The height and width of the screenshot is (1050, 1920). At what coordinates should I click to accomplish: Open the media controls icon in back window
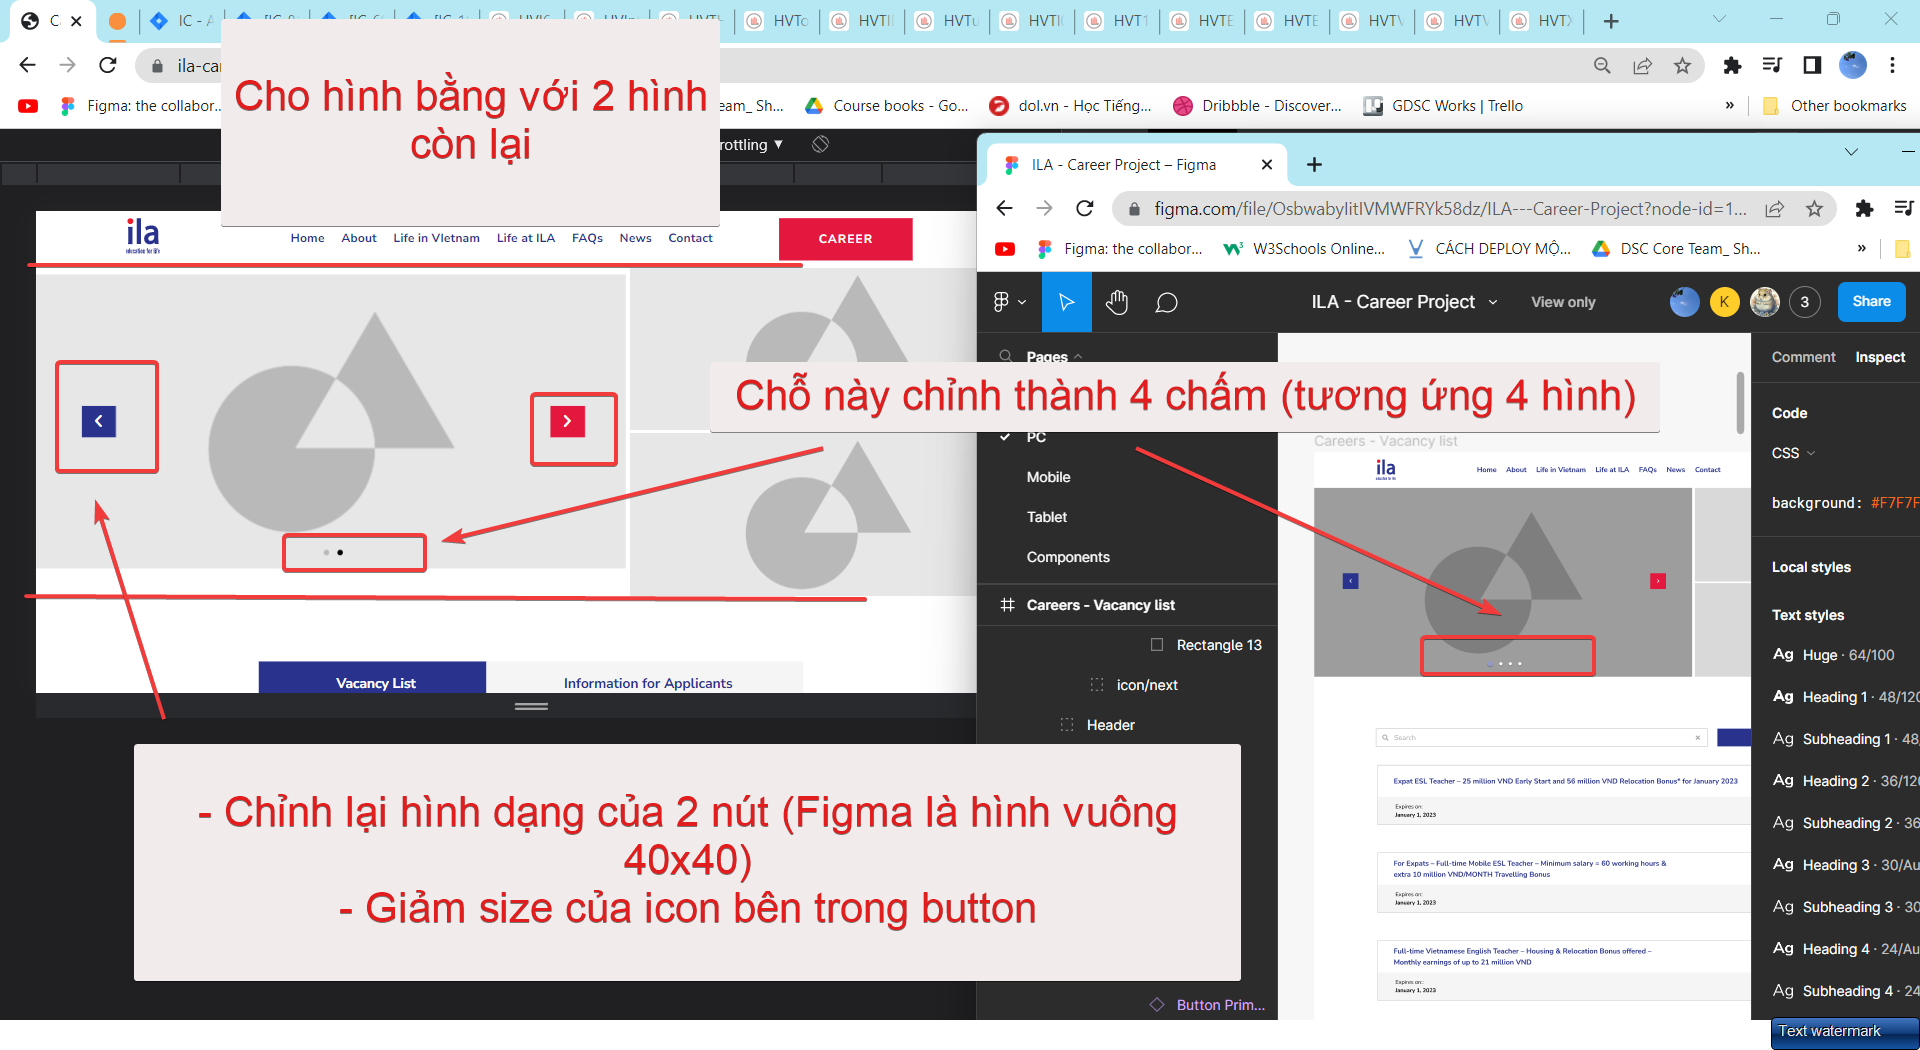pyautogui.click(x=1772, y=65)
